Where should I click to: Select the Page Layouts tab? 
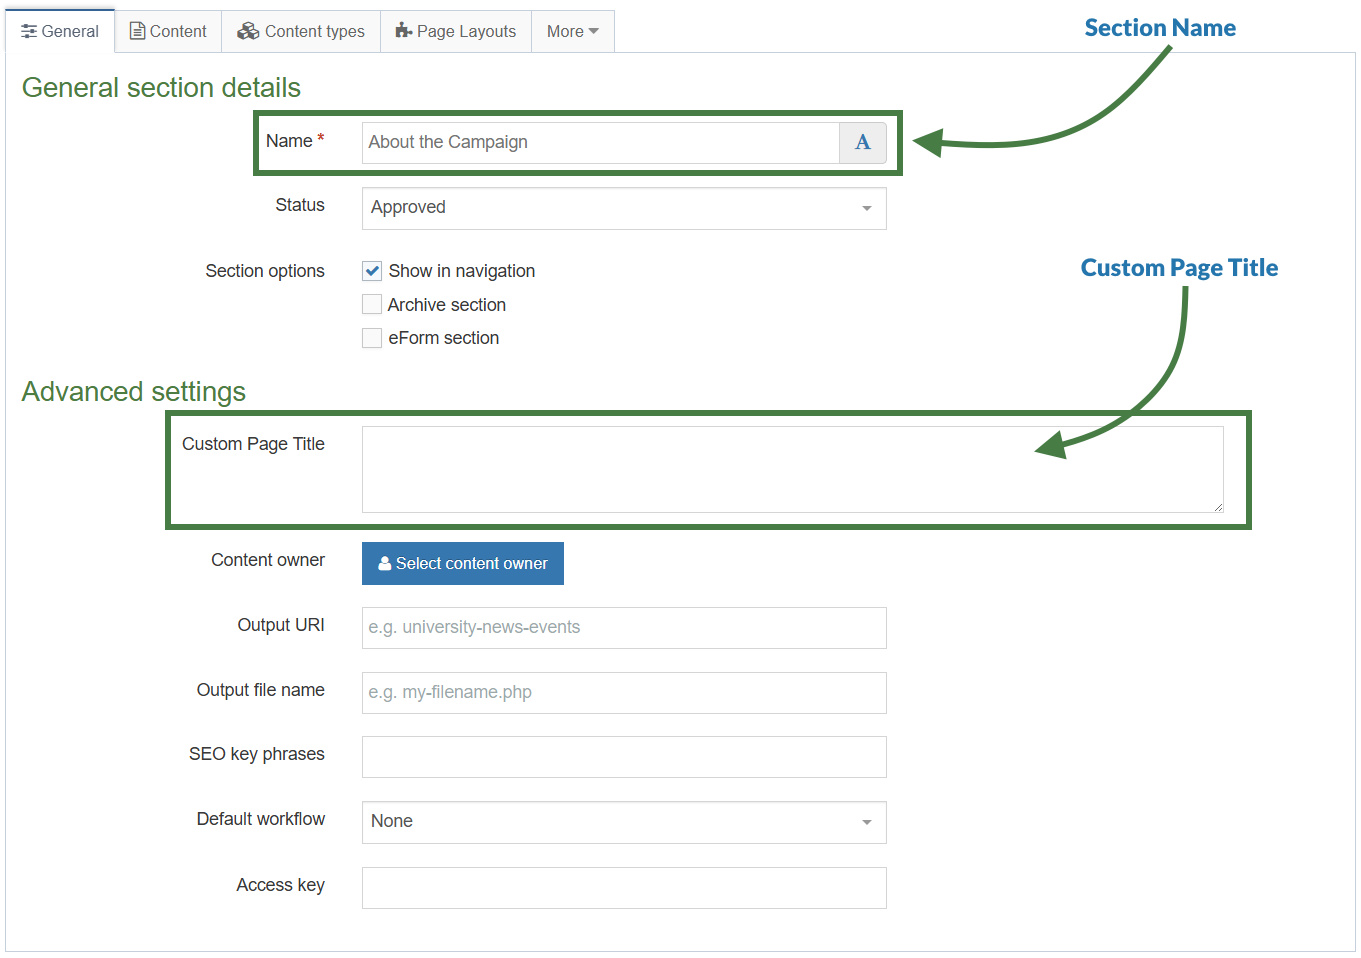point(456,31)
